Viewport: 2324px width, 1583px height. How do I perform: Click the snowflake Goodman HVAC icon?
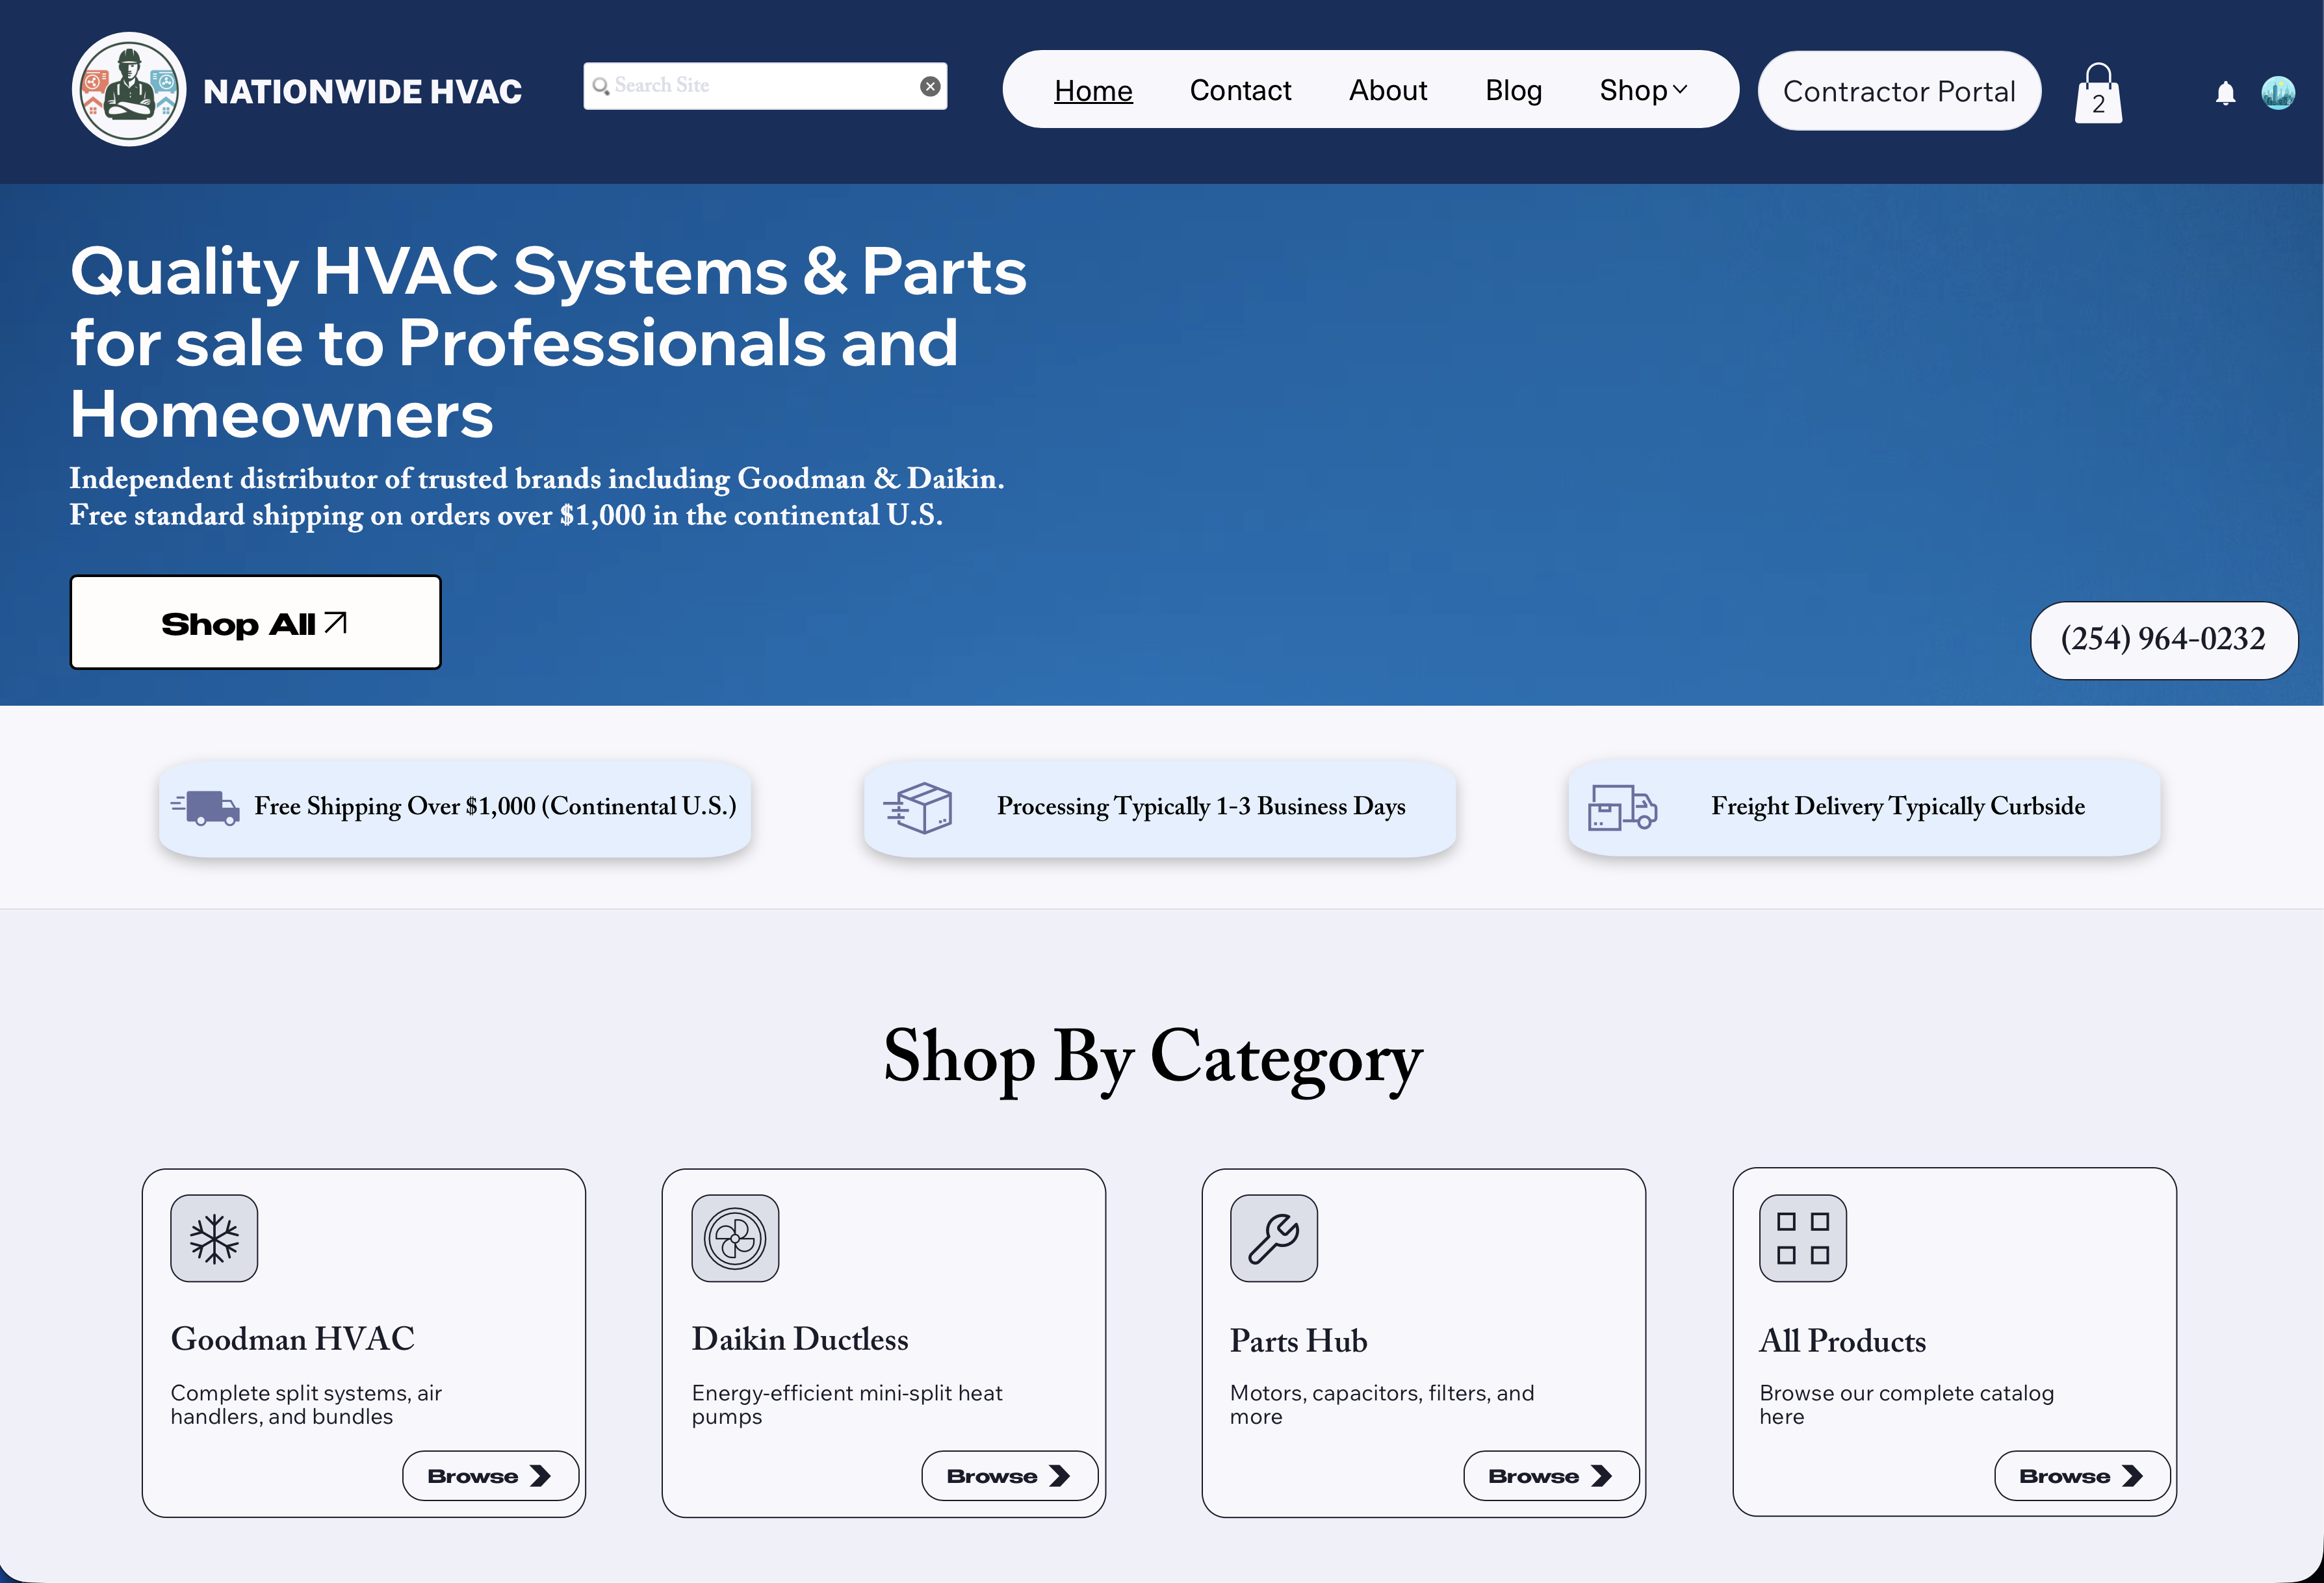pyautogui.click(x=214, y=1238)
